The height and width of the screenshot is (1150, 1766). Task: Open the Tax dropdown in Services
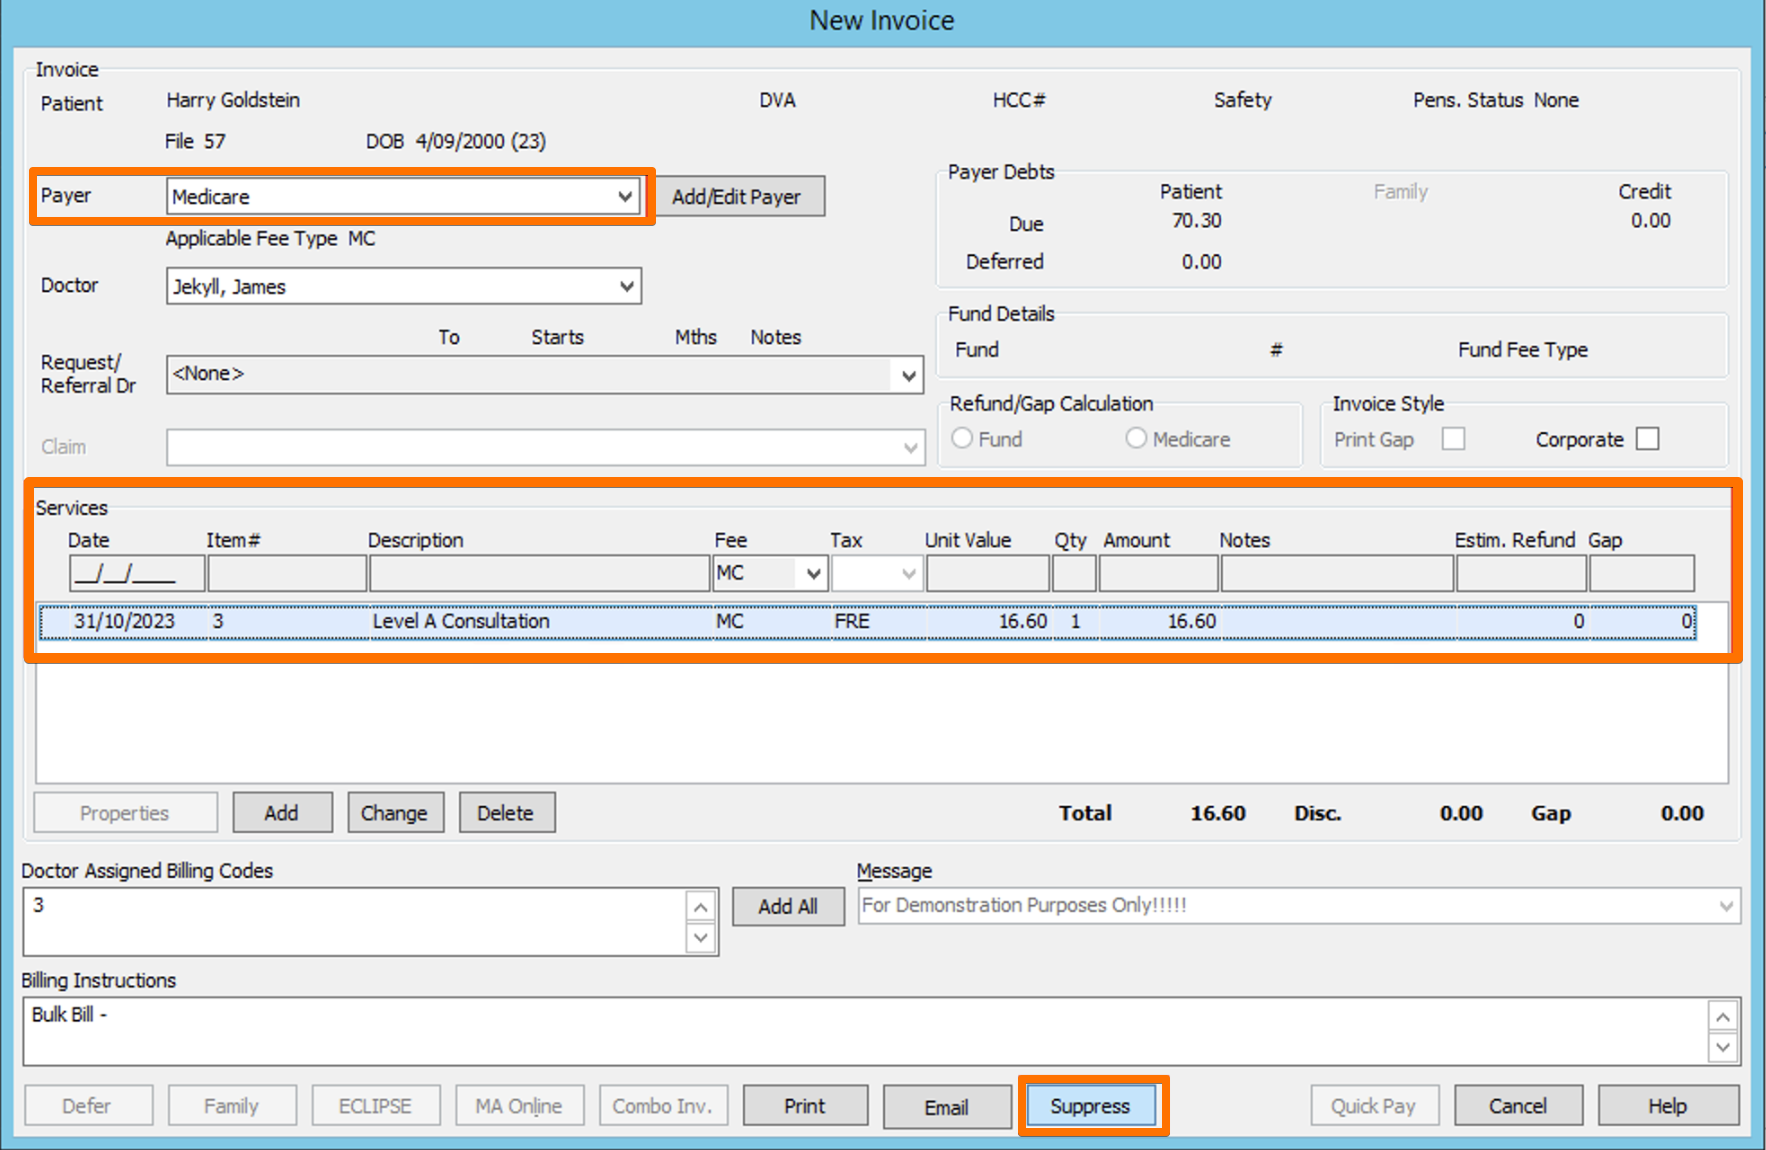pyautogui.click(x=877, y=574)
